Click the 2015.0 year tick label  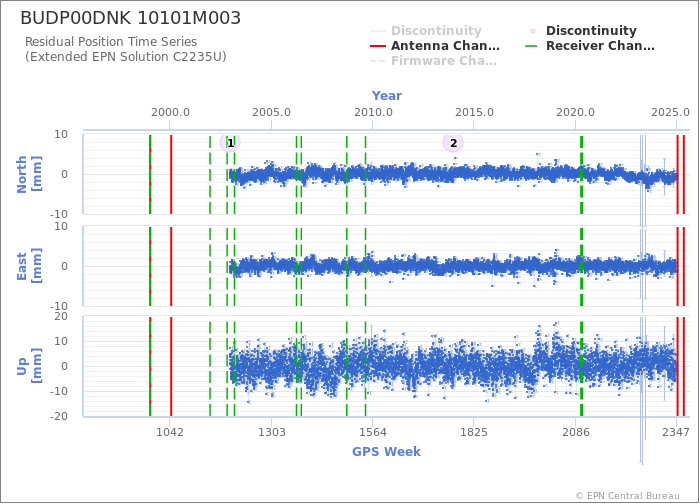(x=474, y=112)
